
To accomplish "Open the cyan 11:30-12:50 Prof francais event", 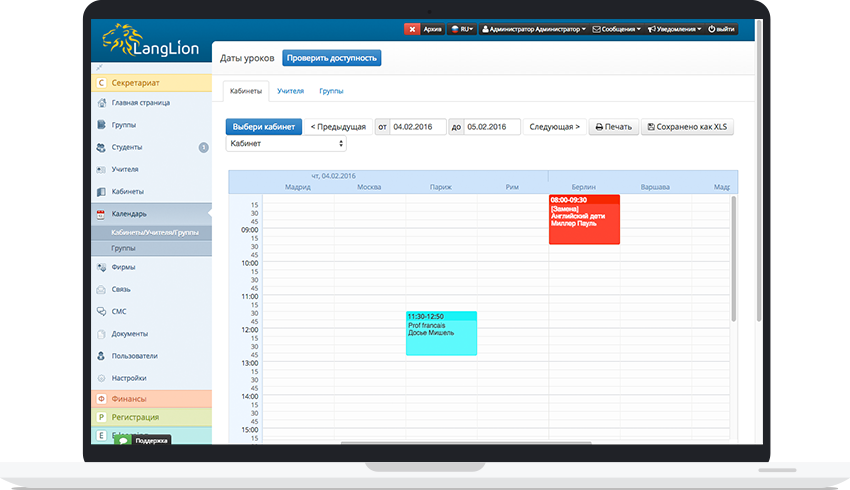I will tap(441, 333).
